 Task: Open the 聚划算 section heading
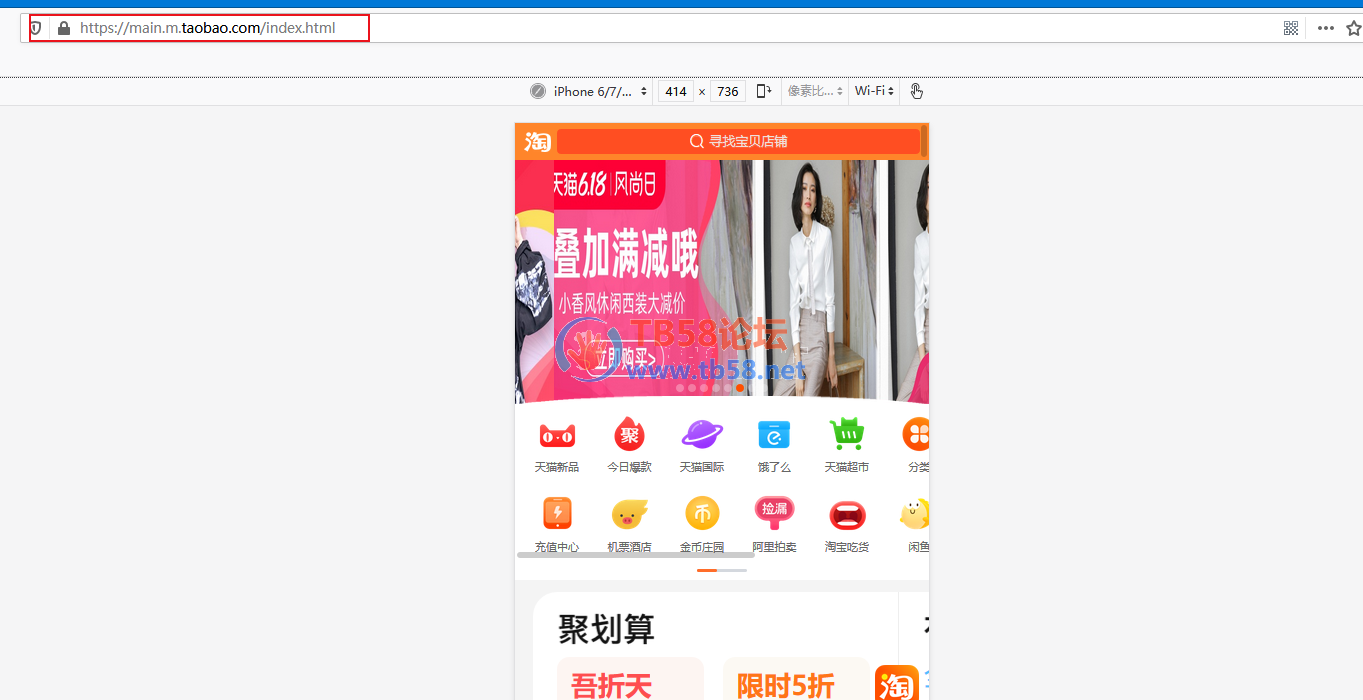coord(606,630)
